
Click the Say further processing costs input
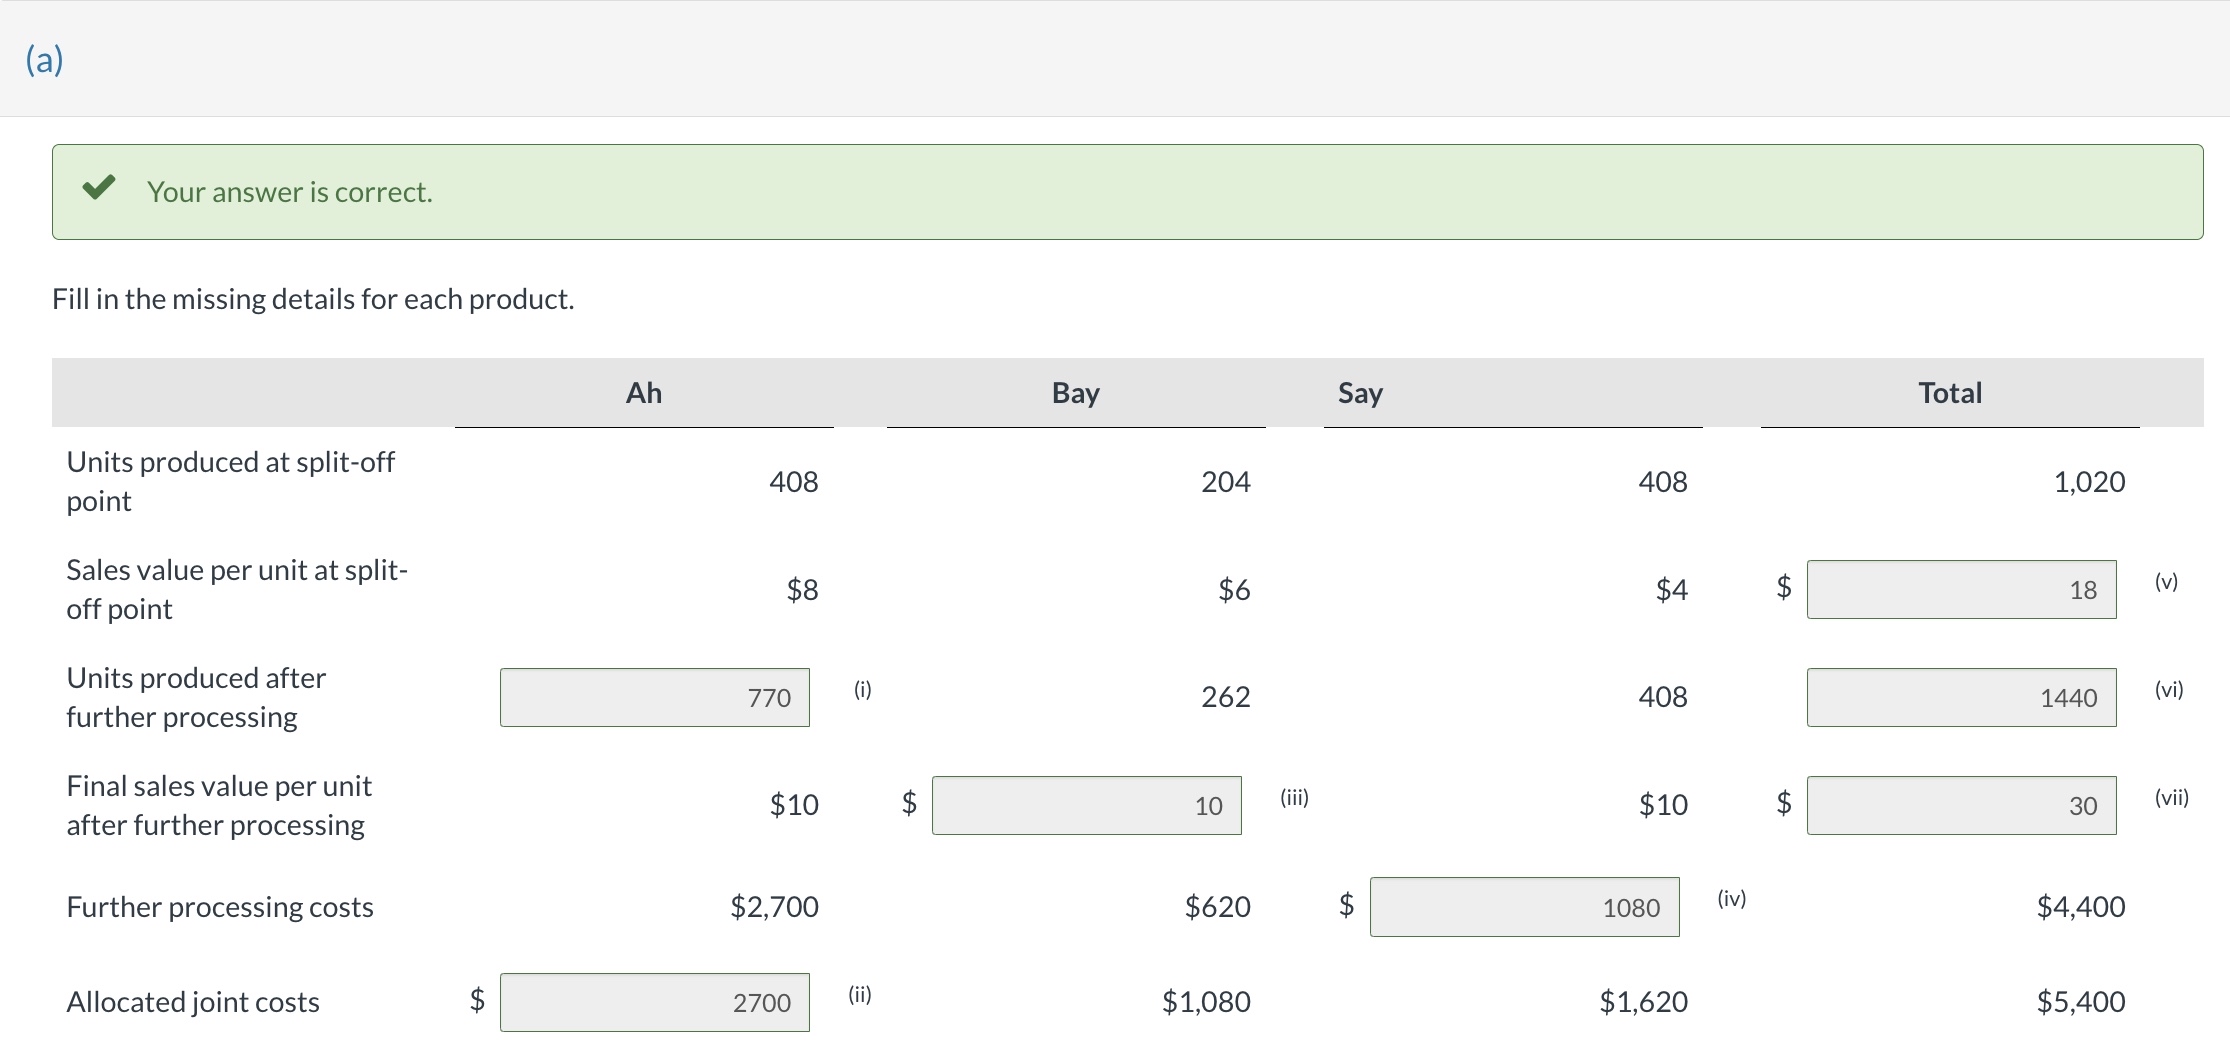1524,908
